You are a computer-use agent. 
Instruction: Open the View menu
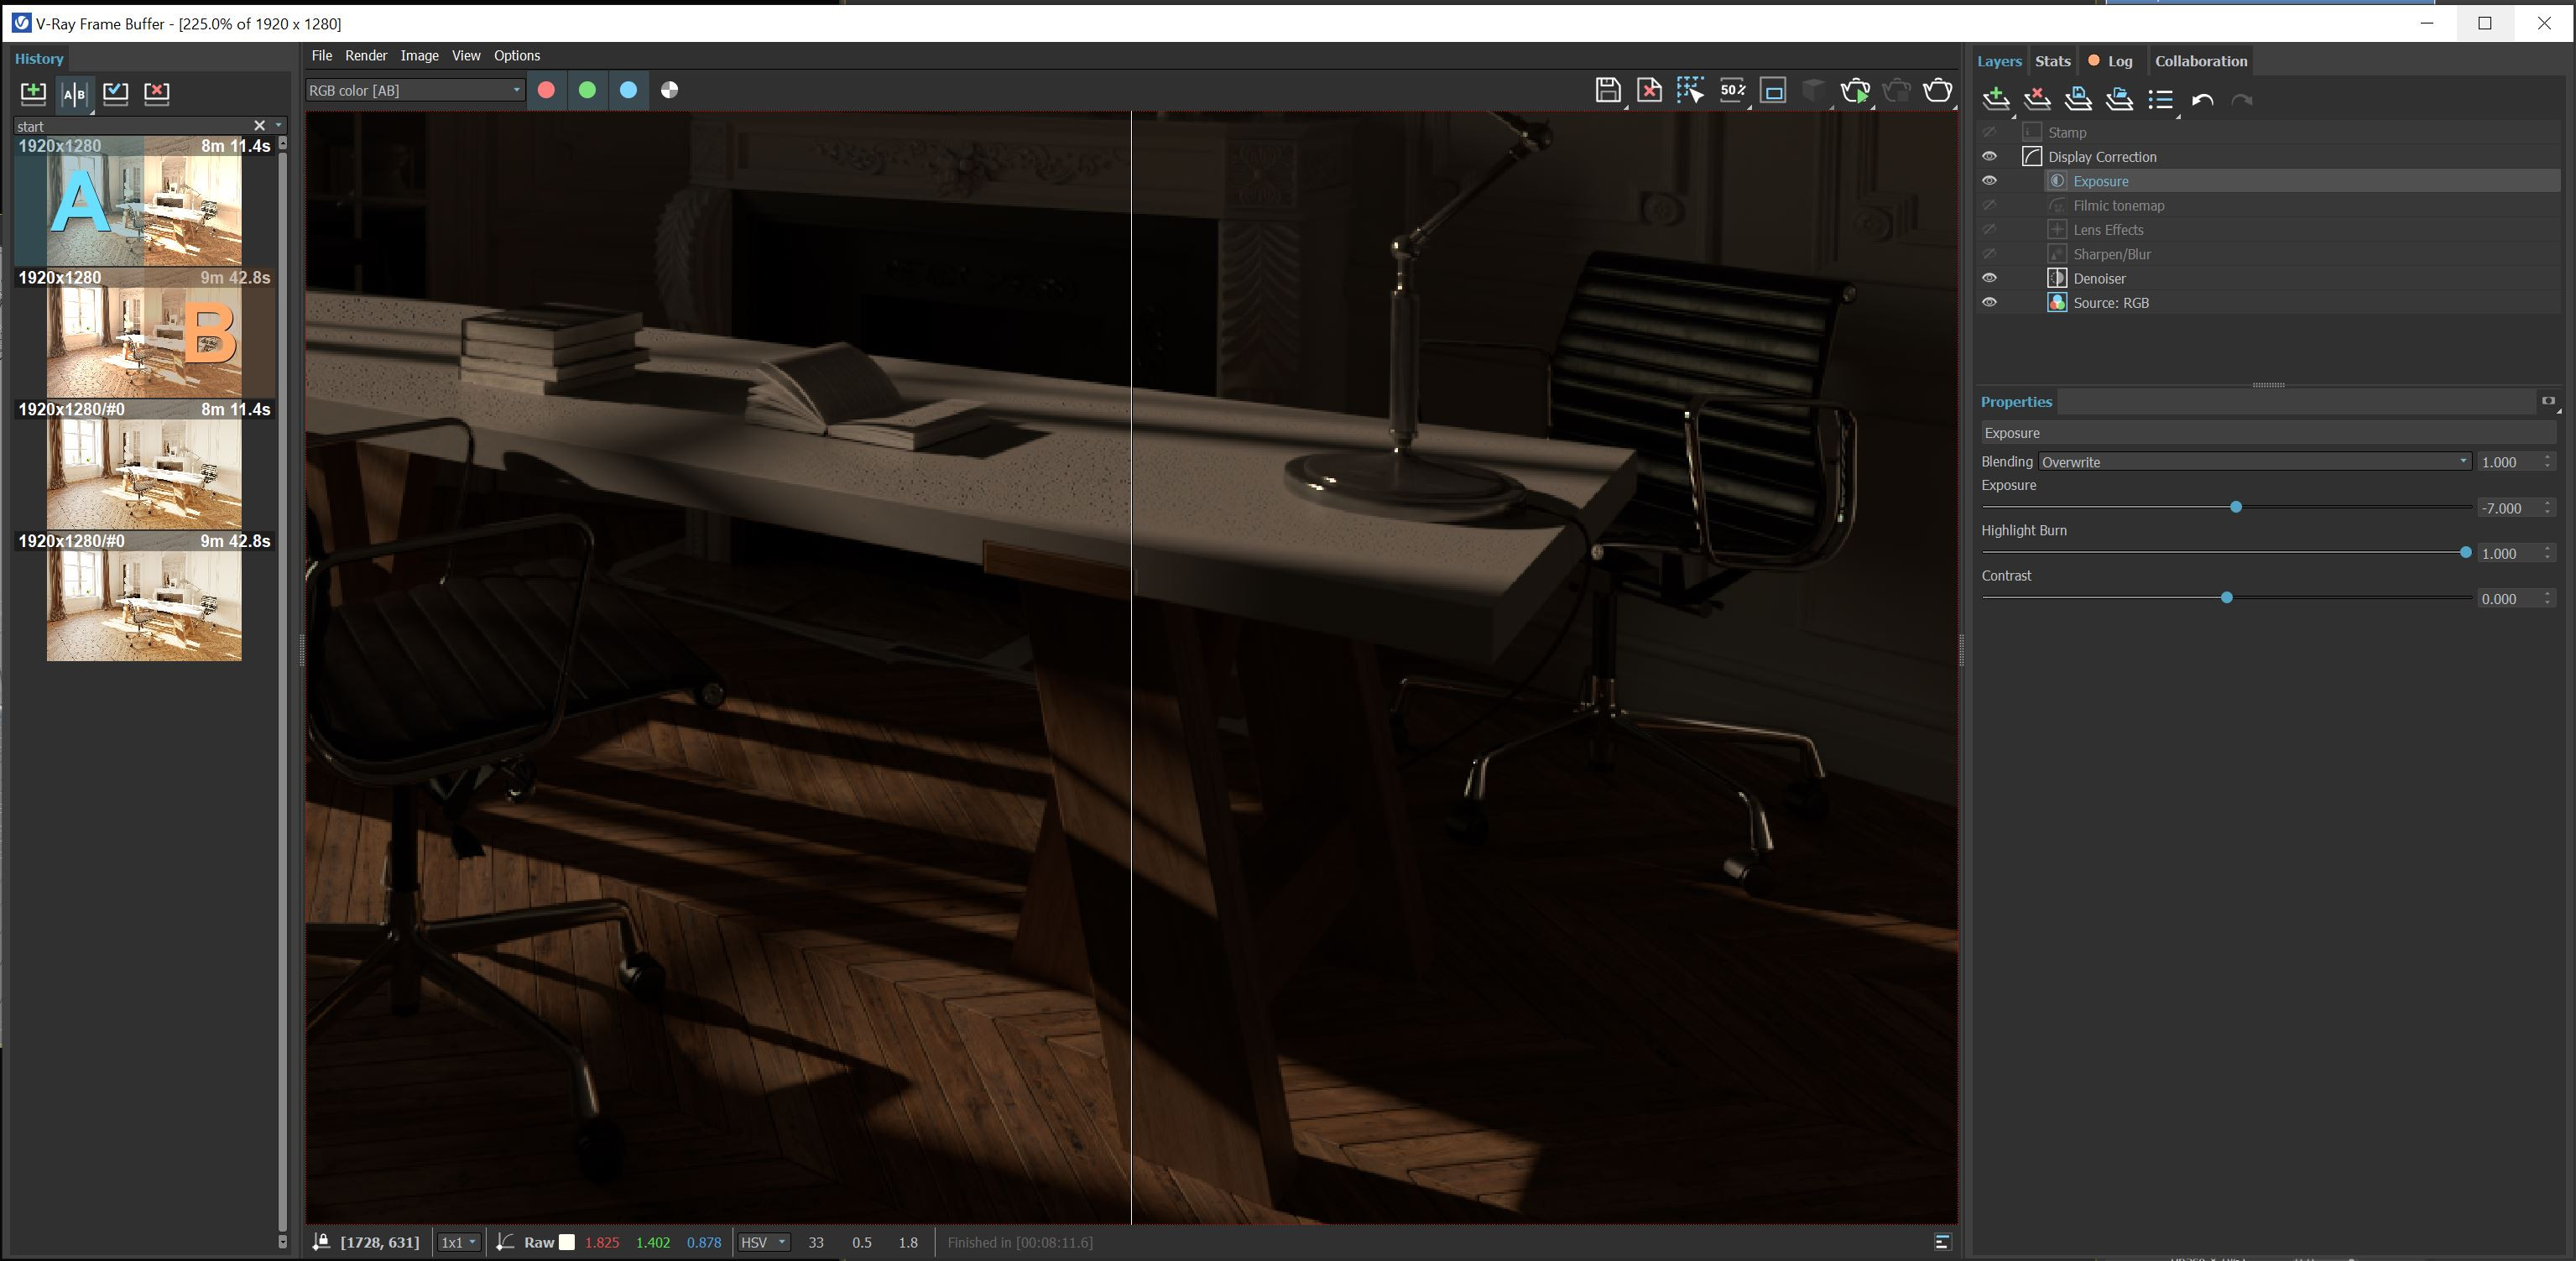466,55
